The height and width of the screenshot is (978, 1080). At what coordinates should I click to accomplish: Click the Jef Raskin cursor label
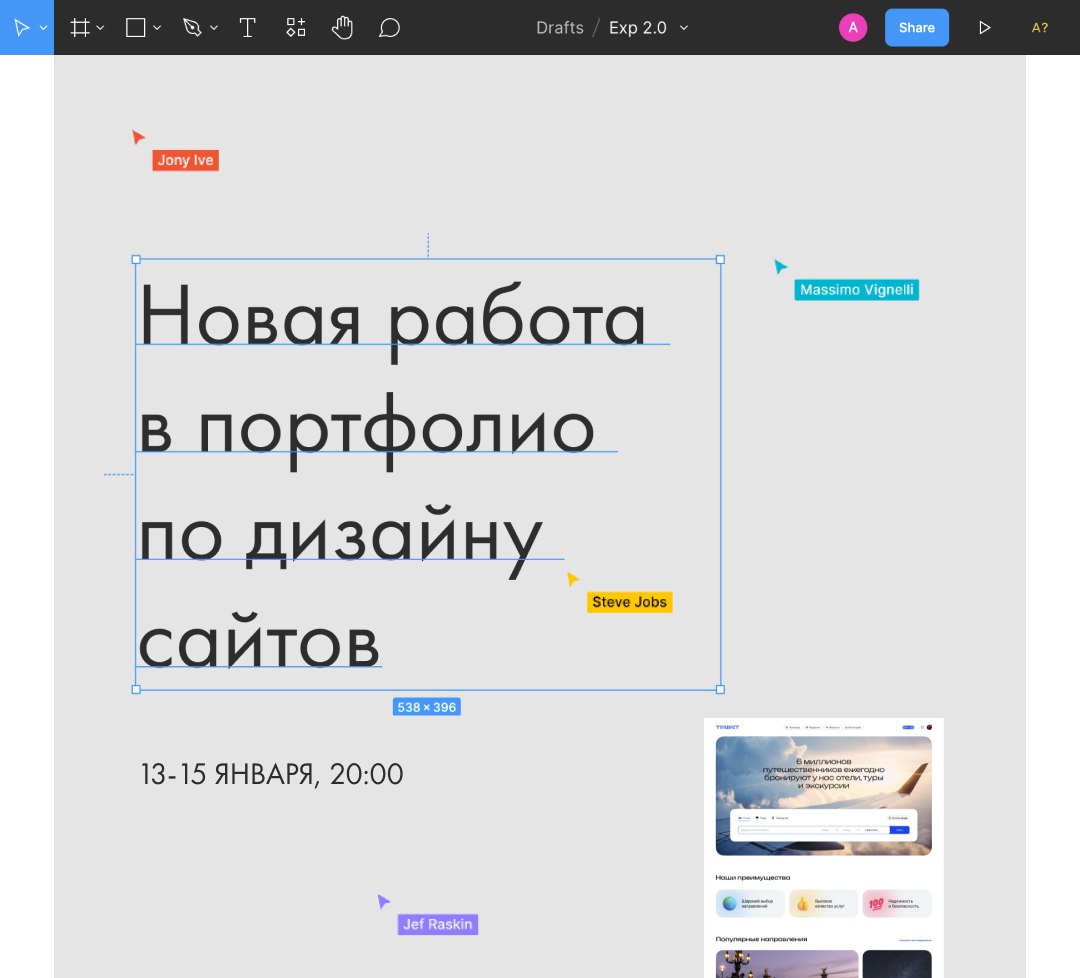pos(437,924)
